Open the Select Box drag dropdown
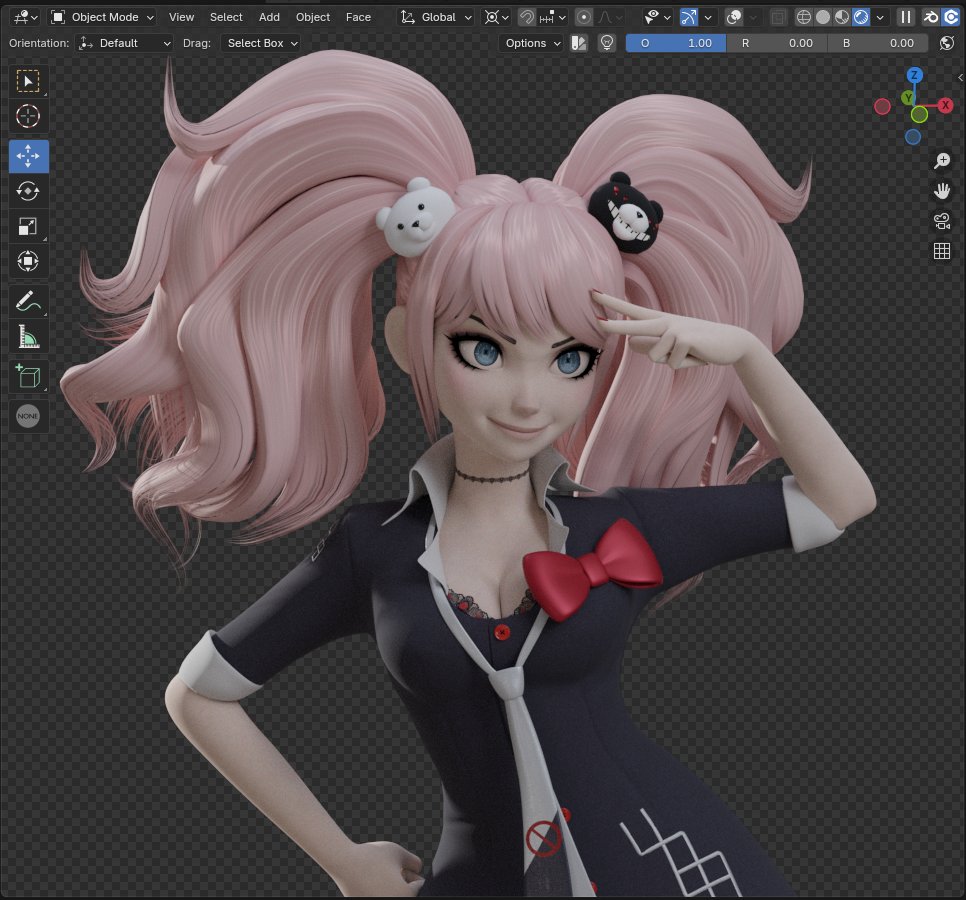The image size is (966, 900). point(260,43)
